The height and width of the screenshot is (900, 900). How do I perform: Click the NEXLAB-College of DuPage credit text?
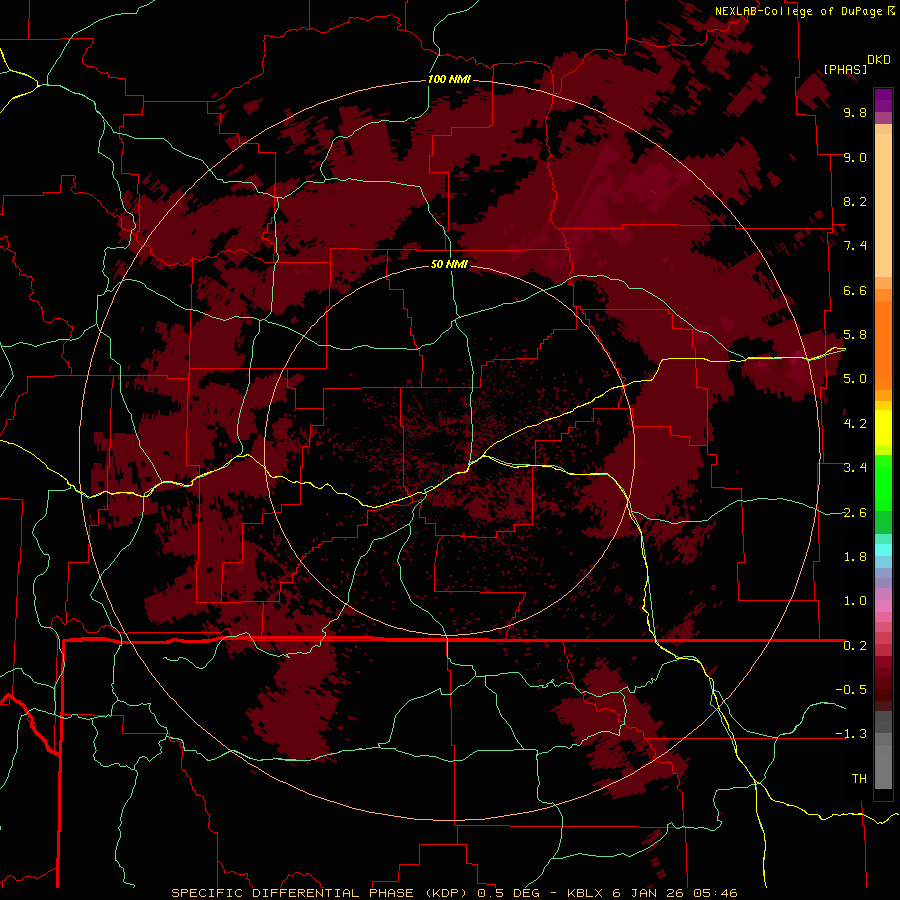tap(798, 11)
